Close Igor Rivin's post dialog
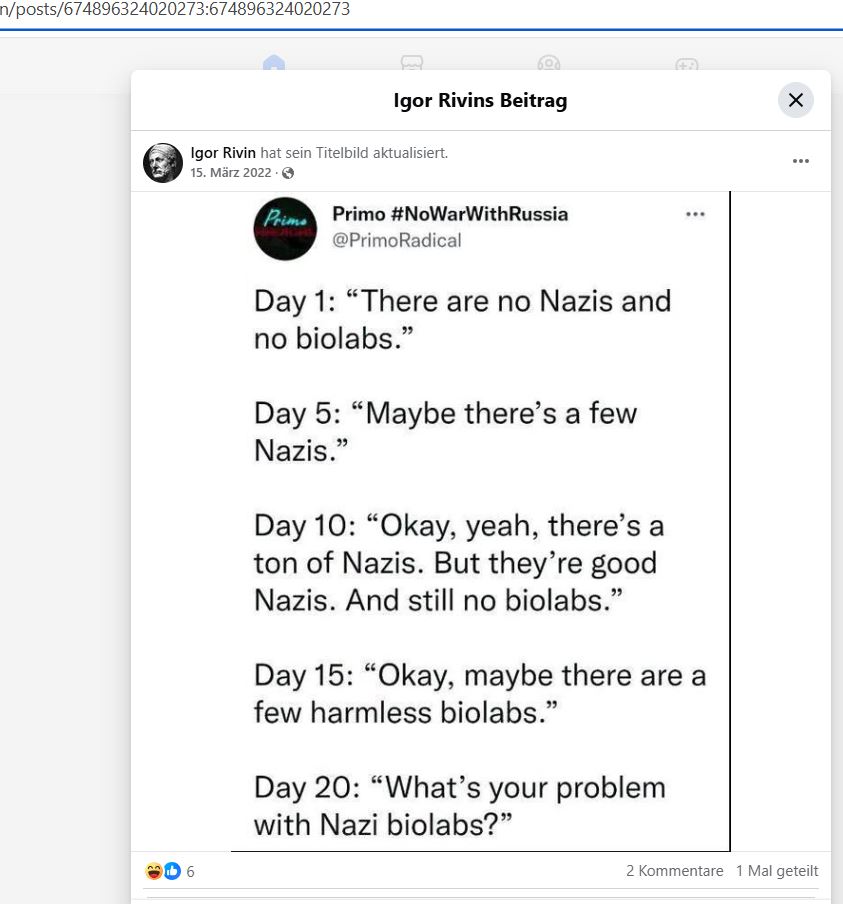Screen dimensions: 843x904 pyautogui.click(x=796, y=100)
